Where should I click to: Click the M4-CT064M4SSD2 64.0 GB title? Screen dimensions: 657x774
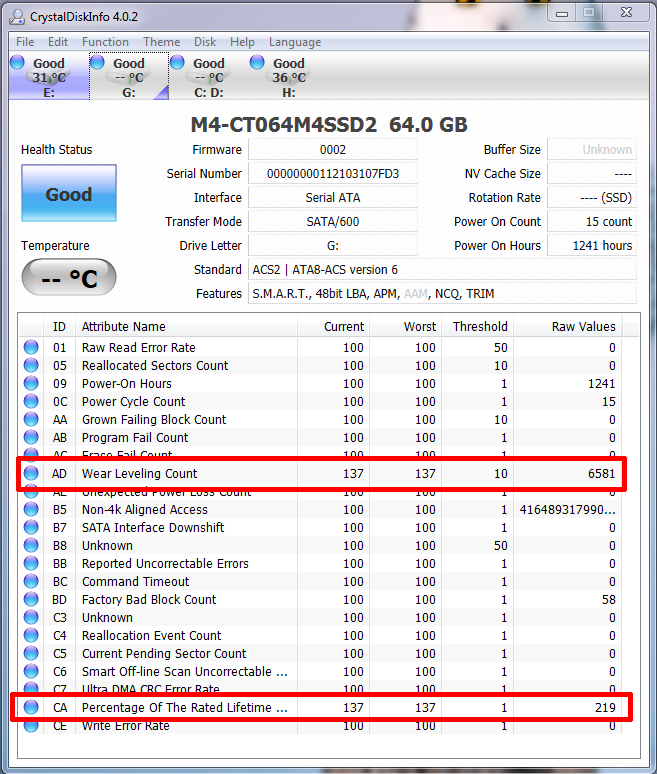(329, 124)
